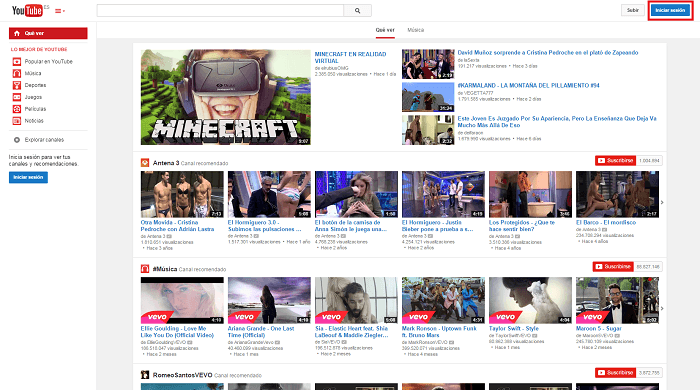700x390 pixels.
Task: Open the Este Joven Es Juzgado video link
Action: 557,122
